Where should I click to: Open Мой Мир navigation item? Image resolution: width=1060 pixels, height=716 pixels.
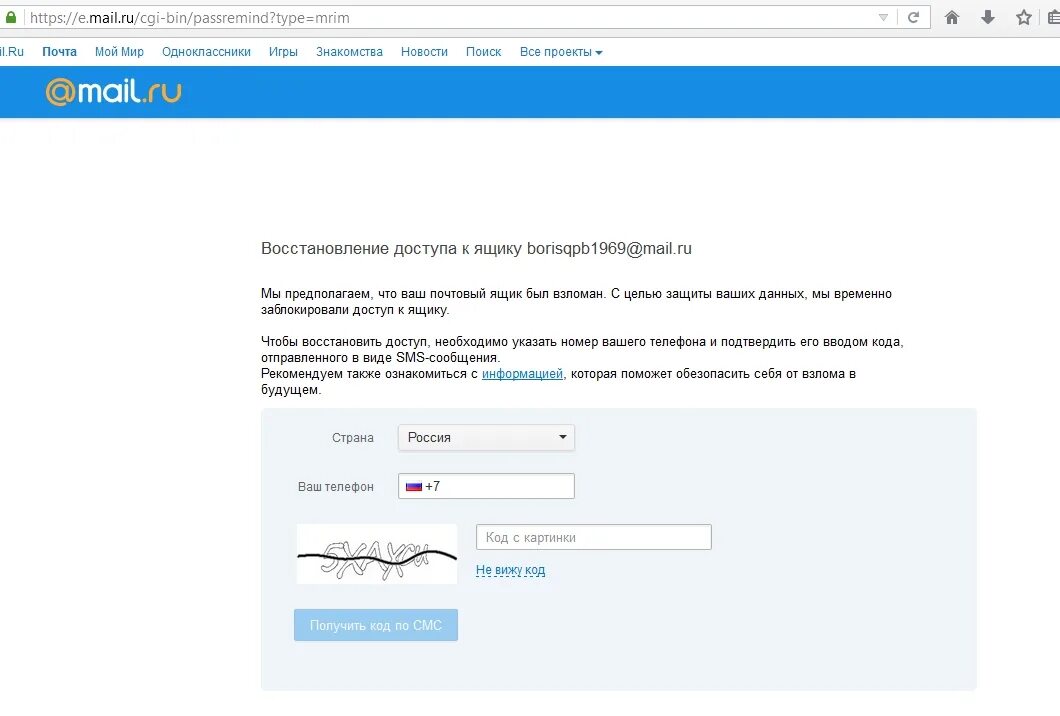coord(119,52)
